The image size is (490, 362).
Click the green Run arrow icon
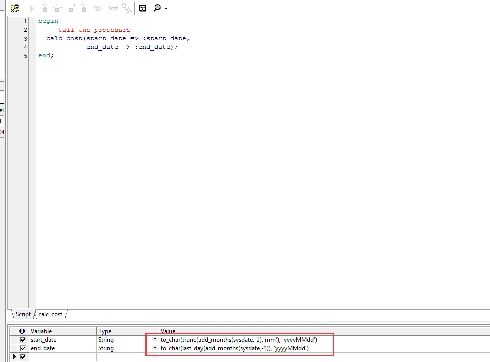32,8
